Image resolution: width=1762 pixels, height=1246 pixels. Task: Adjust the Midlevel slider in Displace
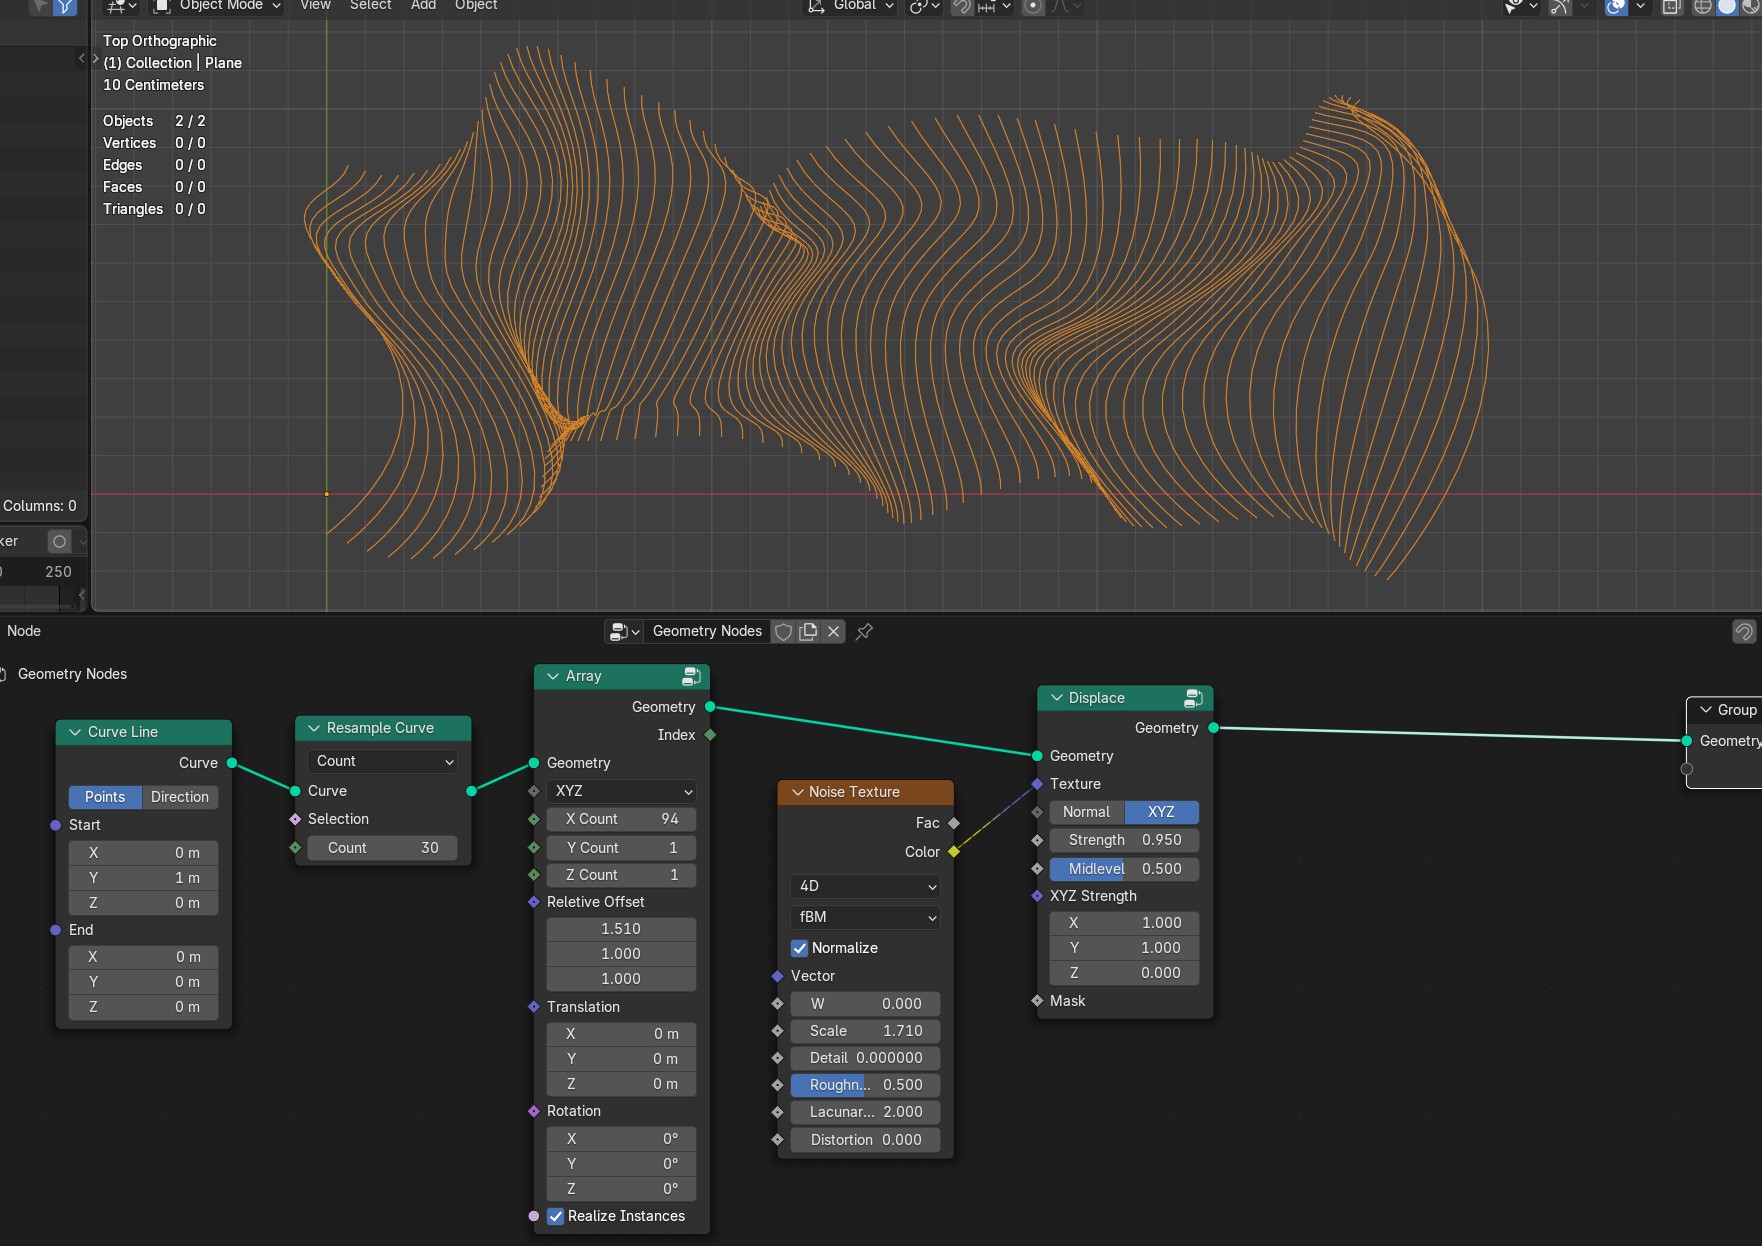tap(1124, 869)
